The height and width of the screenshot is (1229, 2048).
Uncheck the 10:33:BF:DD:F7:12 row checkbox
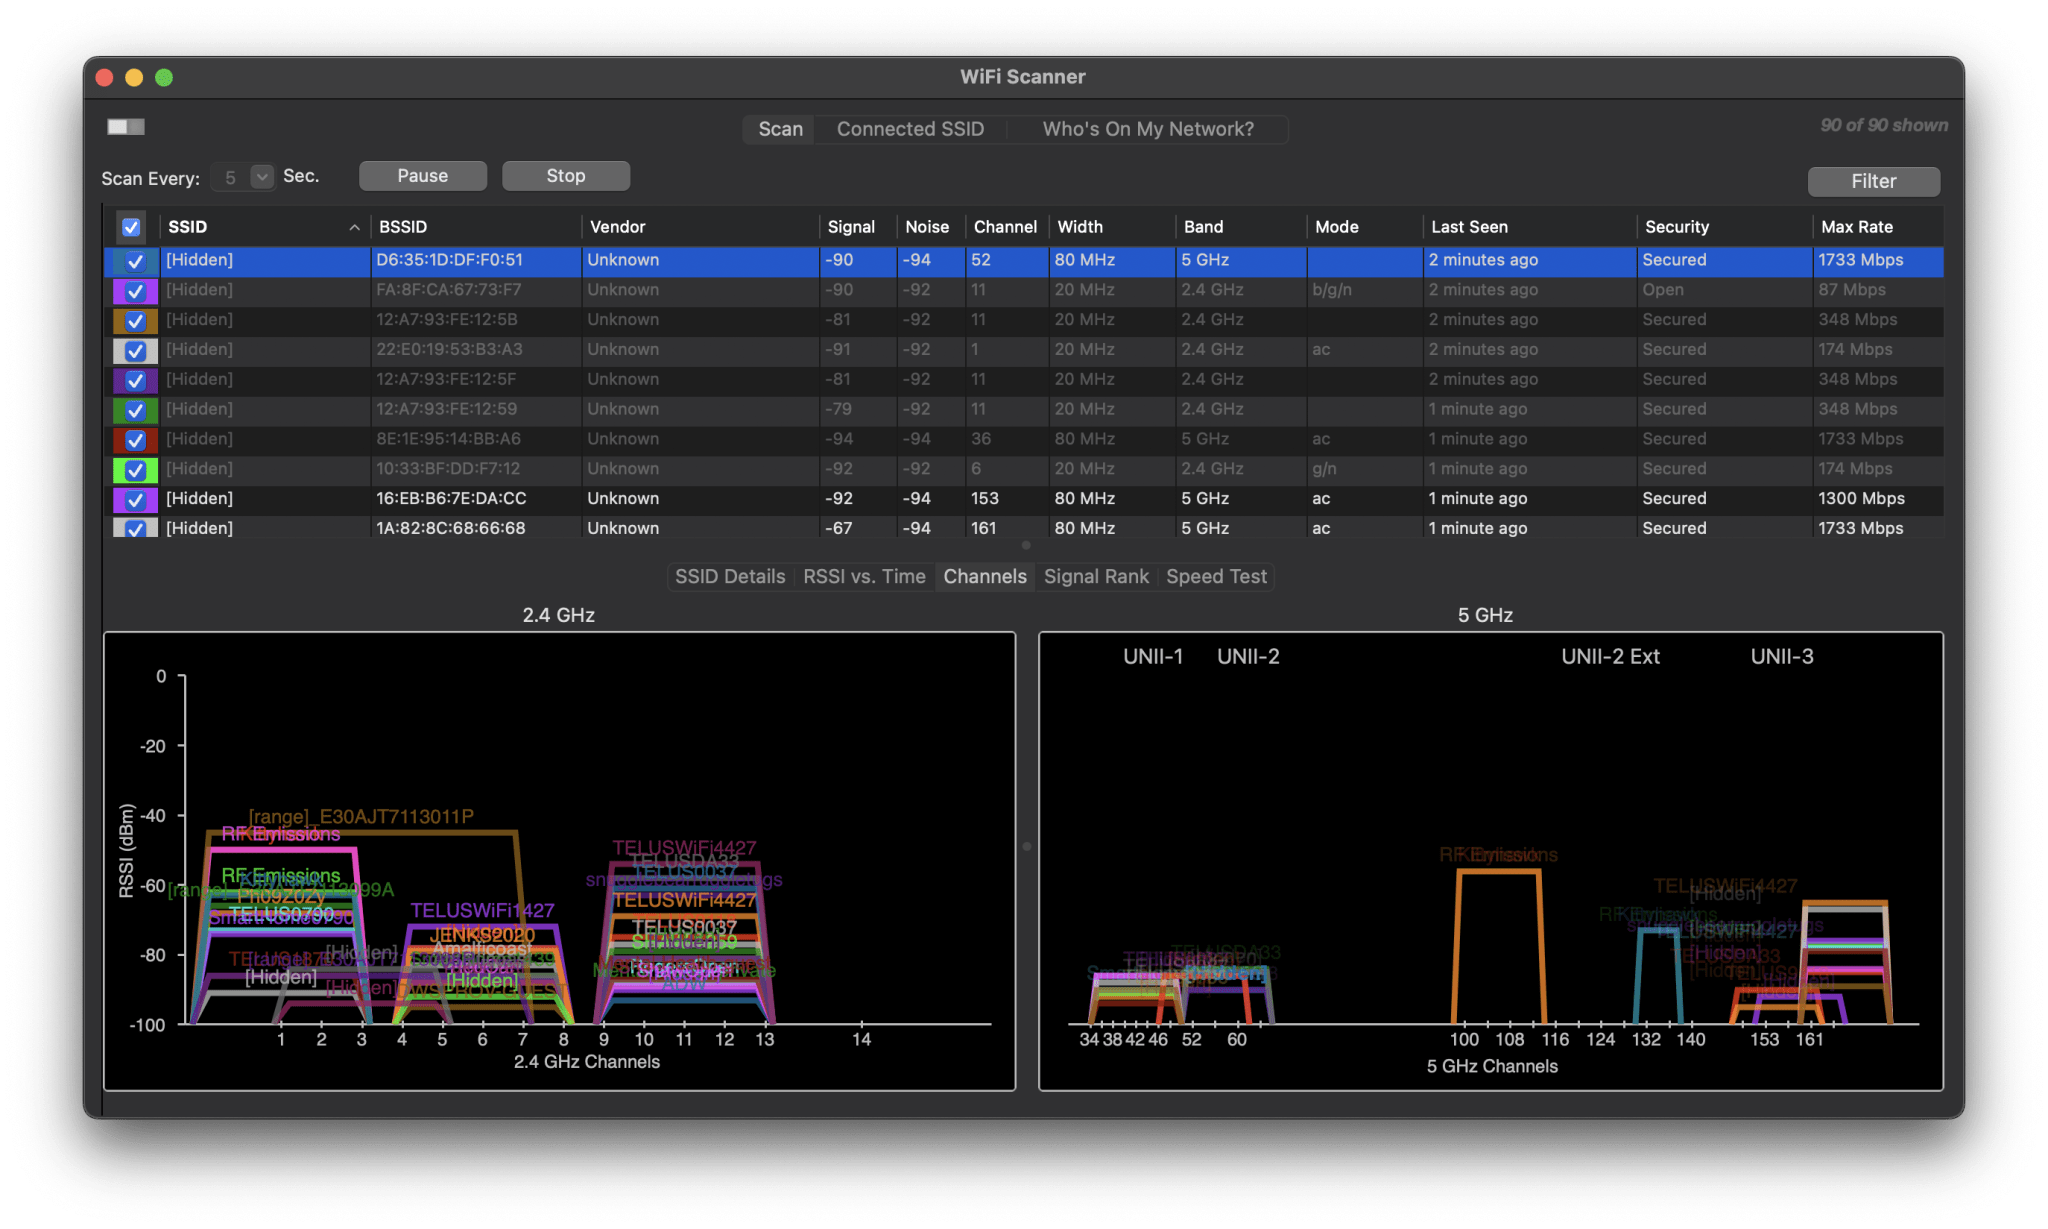coord(135,470)
